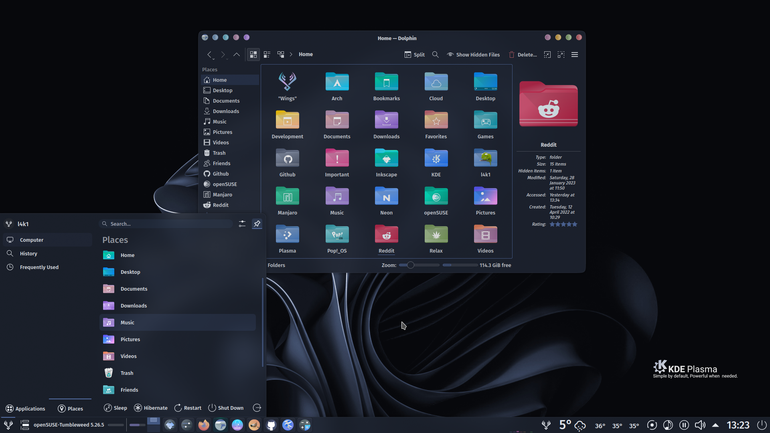This screenshot has width=770, height=433.
Task: Select Computer in the launcher sidebar
Action: [x=48, y=240]
